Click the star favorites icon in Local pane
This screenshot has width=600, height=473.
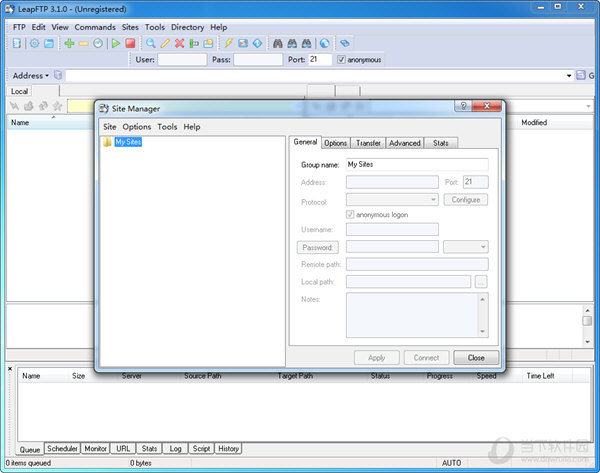click(x=57, y=106)
